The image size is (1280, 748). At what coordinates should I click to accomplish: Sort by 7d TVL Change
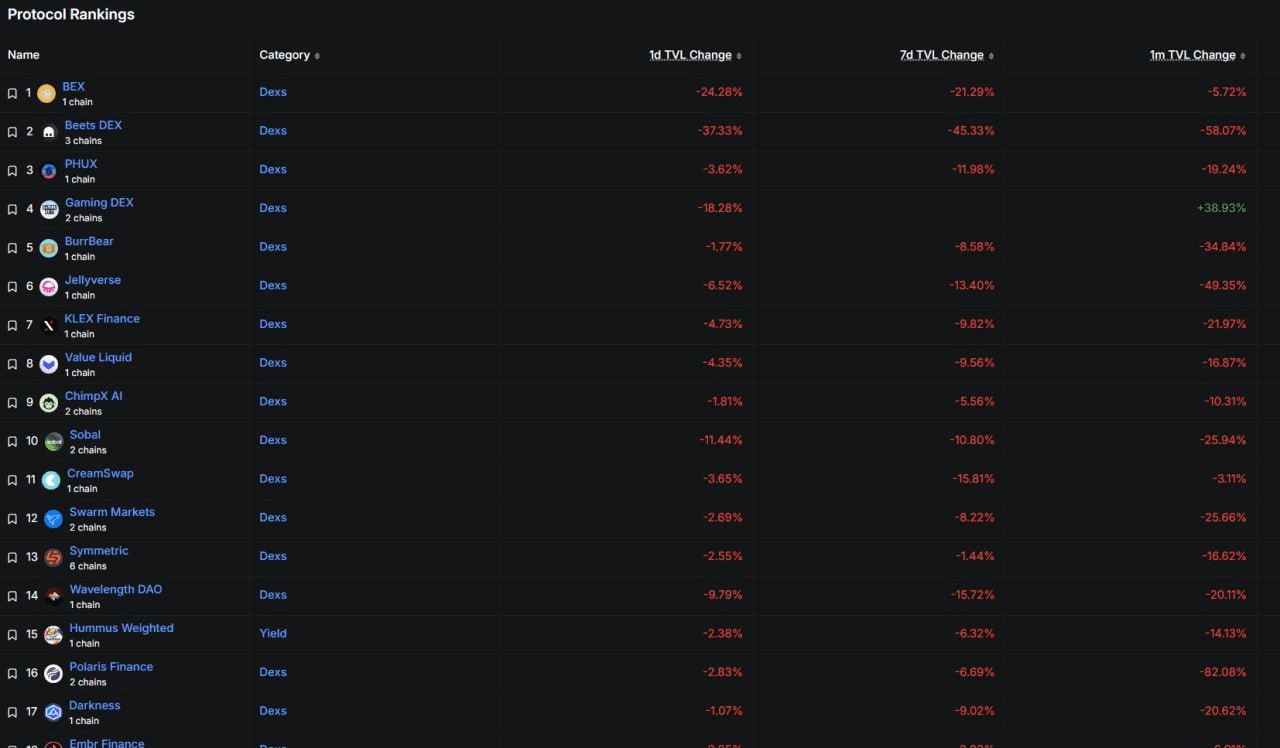(x=941, y=55)
